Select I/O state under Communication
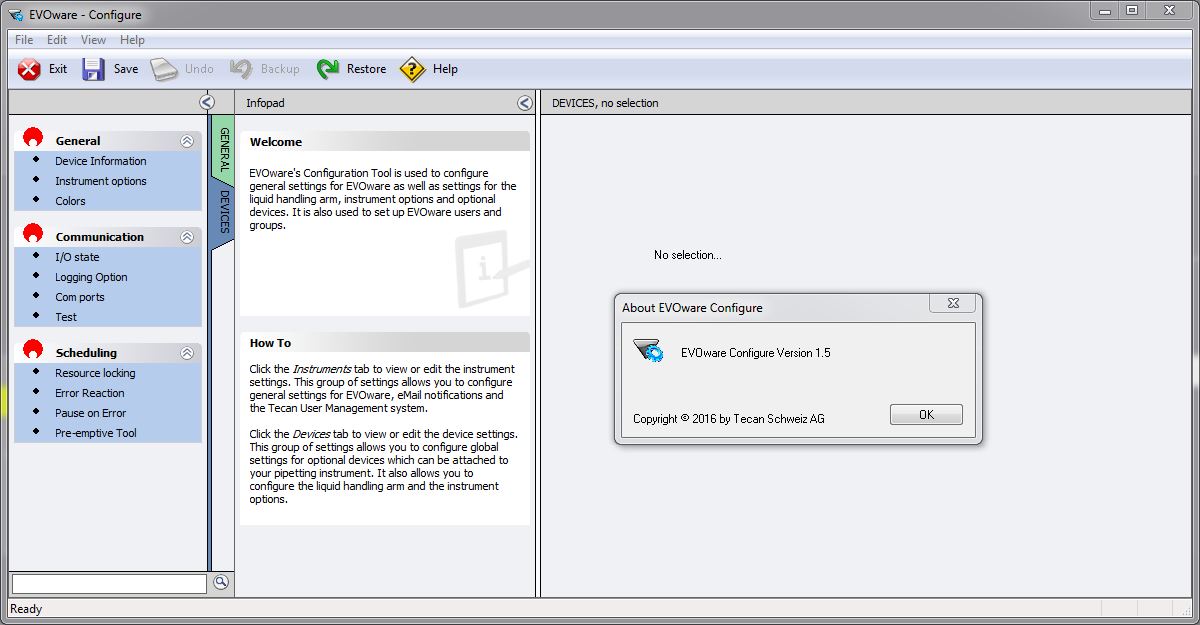Viewport: 1200px width, 625px height. (77, 257)
